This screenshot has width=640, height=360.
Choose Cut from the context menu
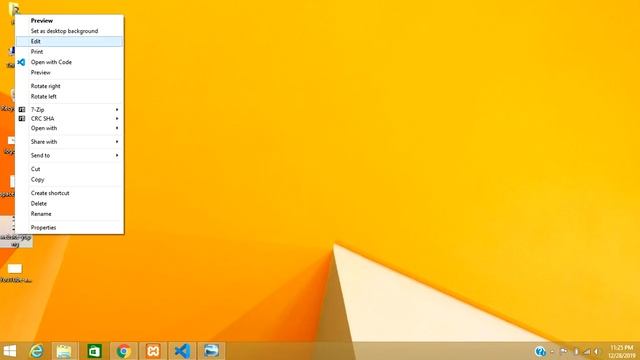point(36,169)
